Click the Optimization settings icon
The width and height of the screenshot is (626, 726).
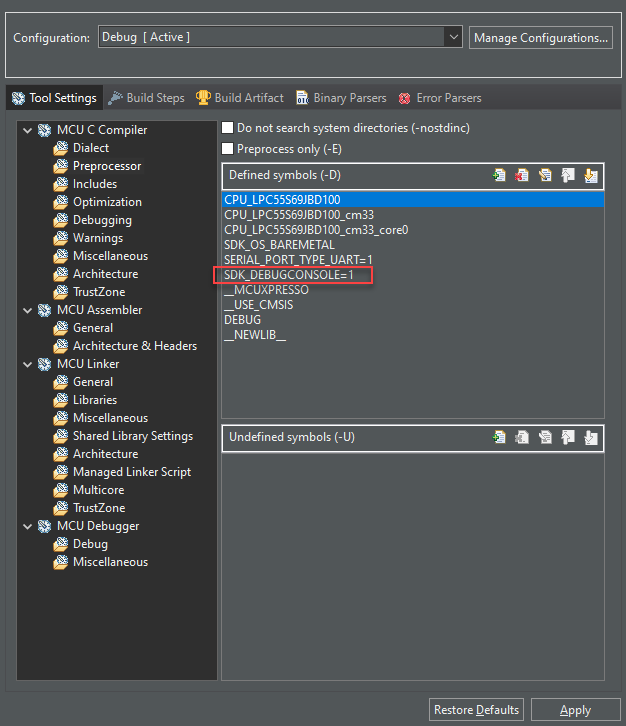tap(61, 202)
